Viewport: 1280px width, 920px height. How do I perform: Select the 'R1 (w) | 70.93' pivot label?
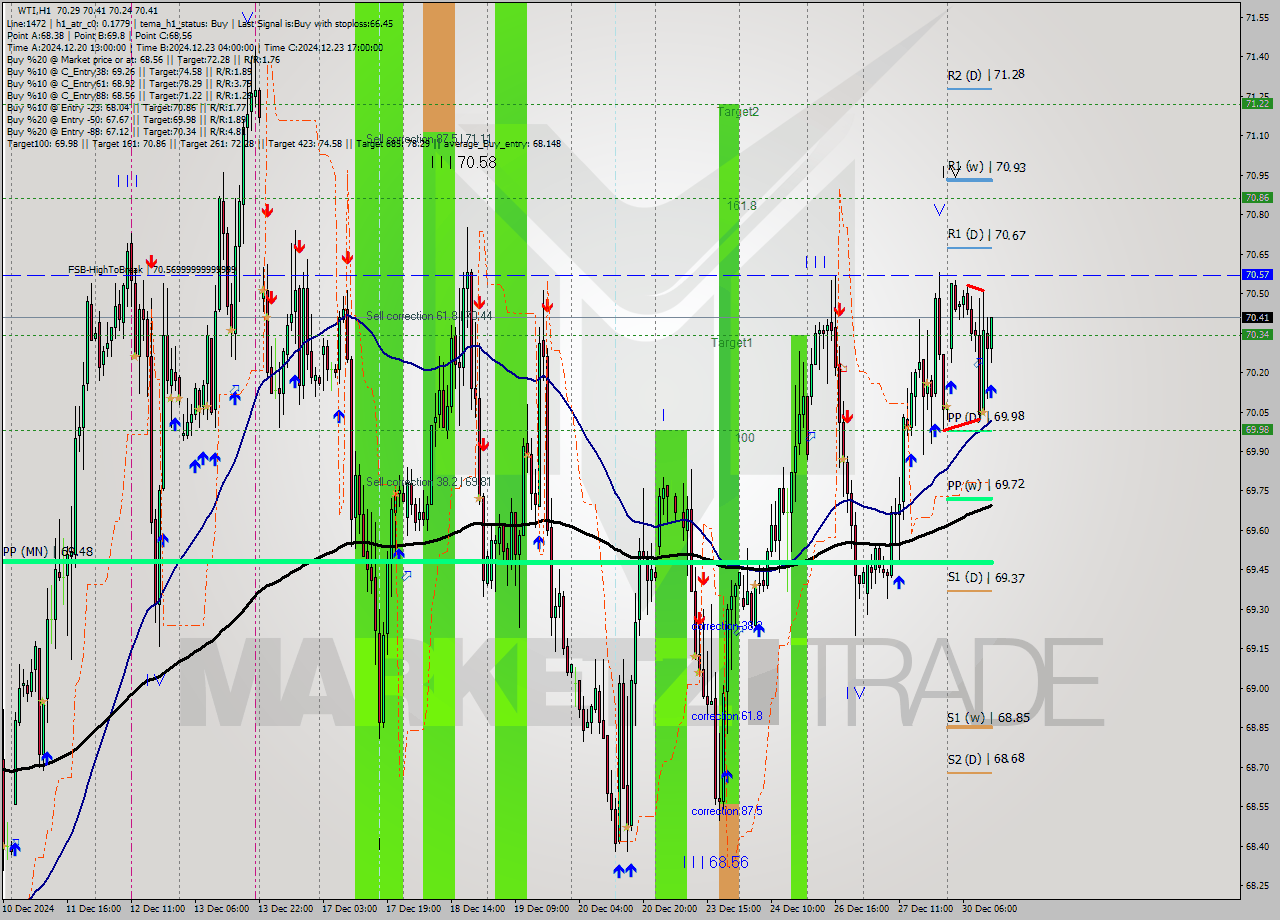(986, 168)
